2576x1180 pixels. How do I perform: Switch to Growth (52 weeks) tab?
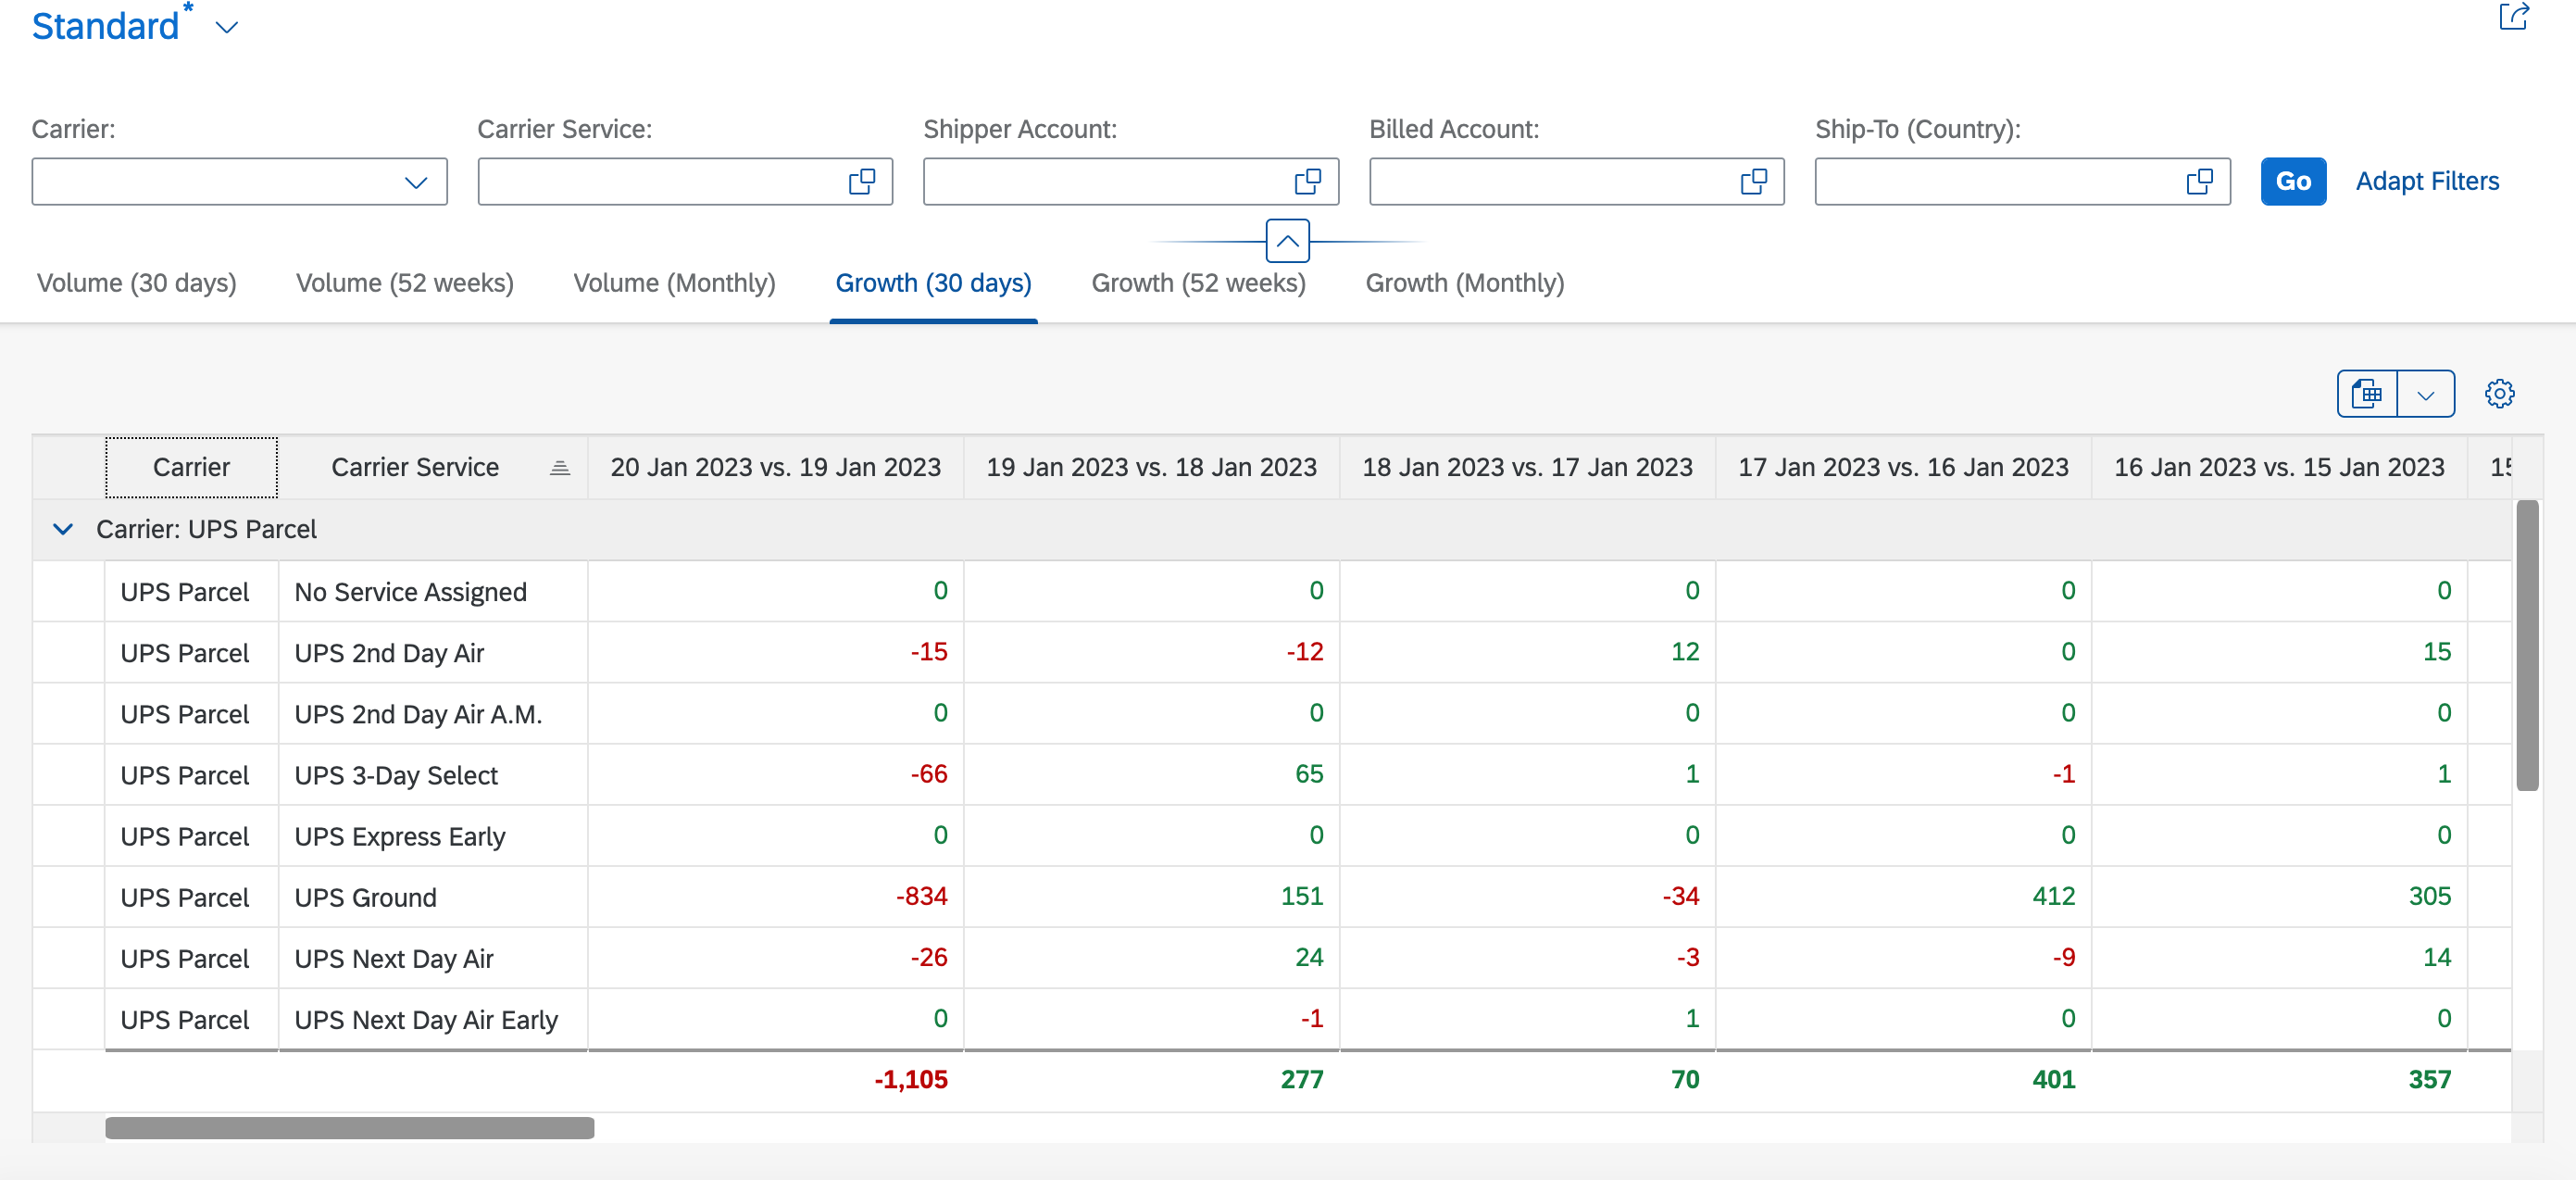click(x=1198, y=283)
